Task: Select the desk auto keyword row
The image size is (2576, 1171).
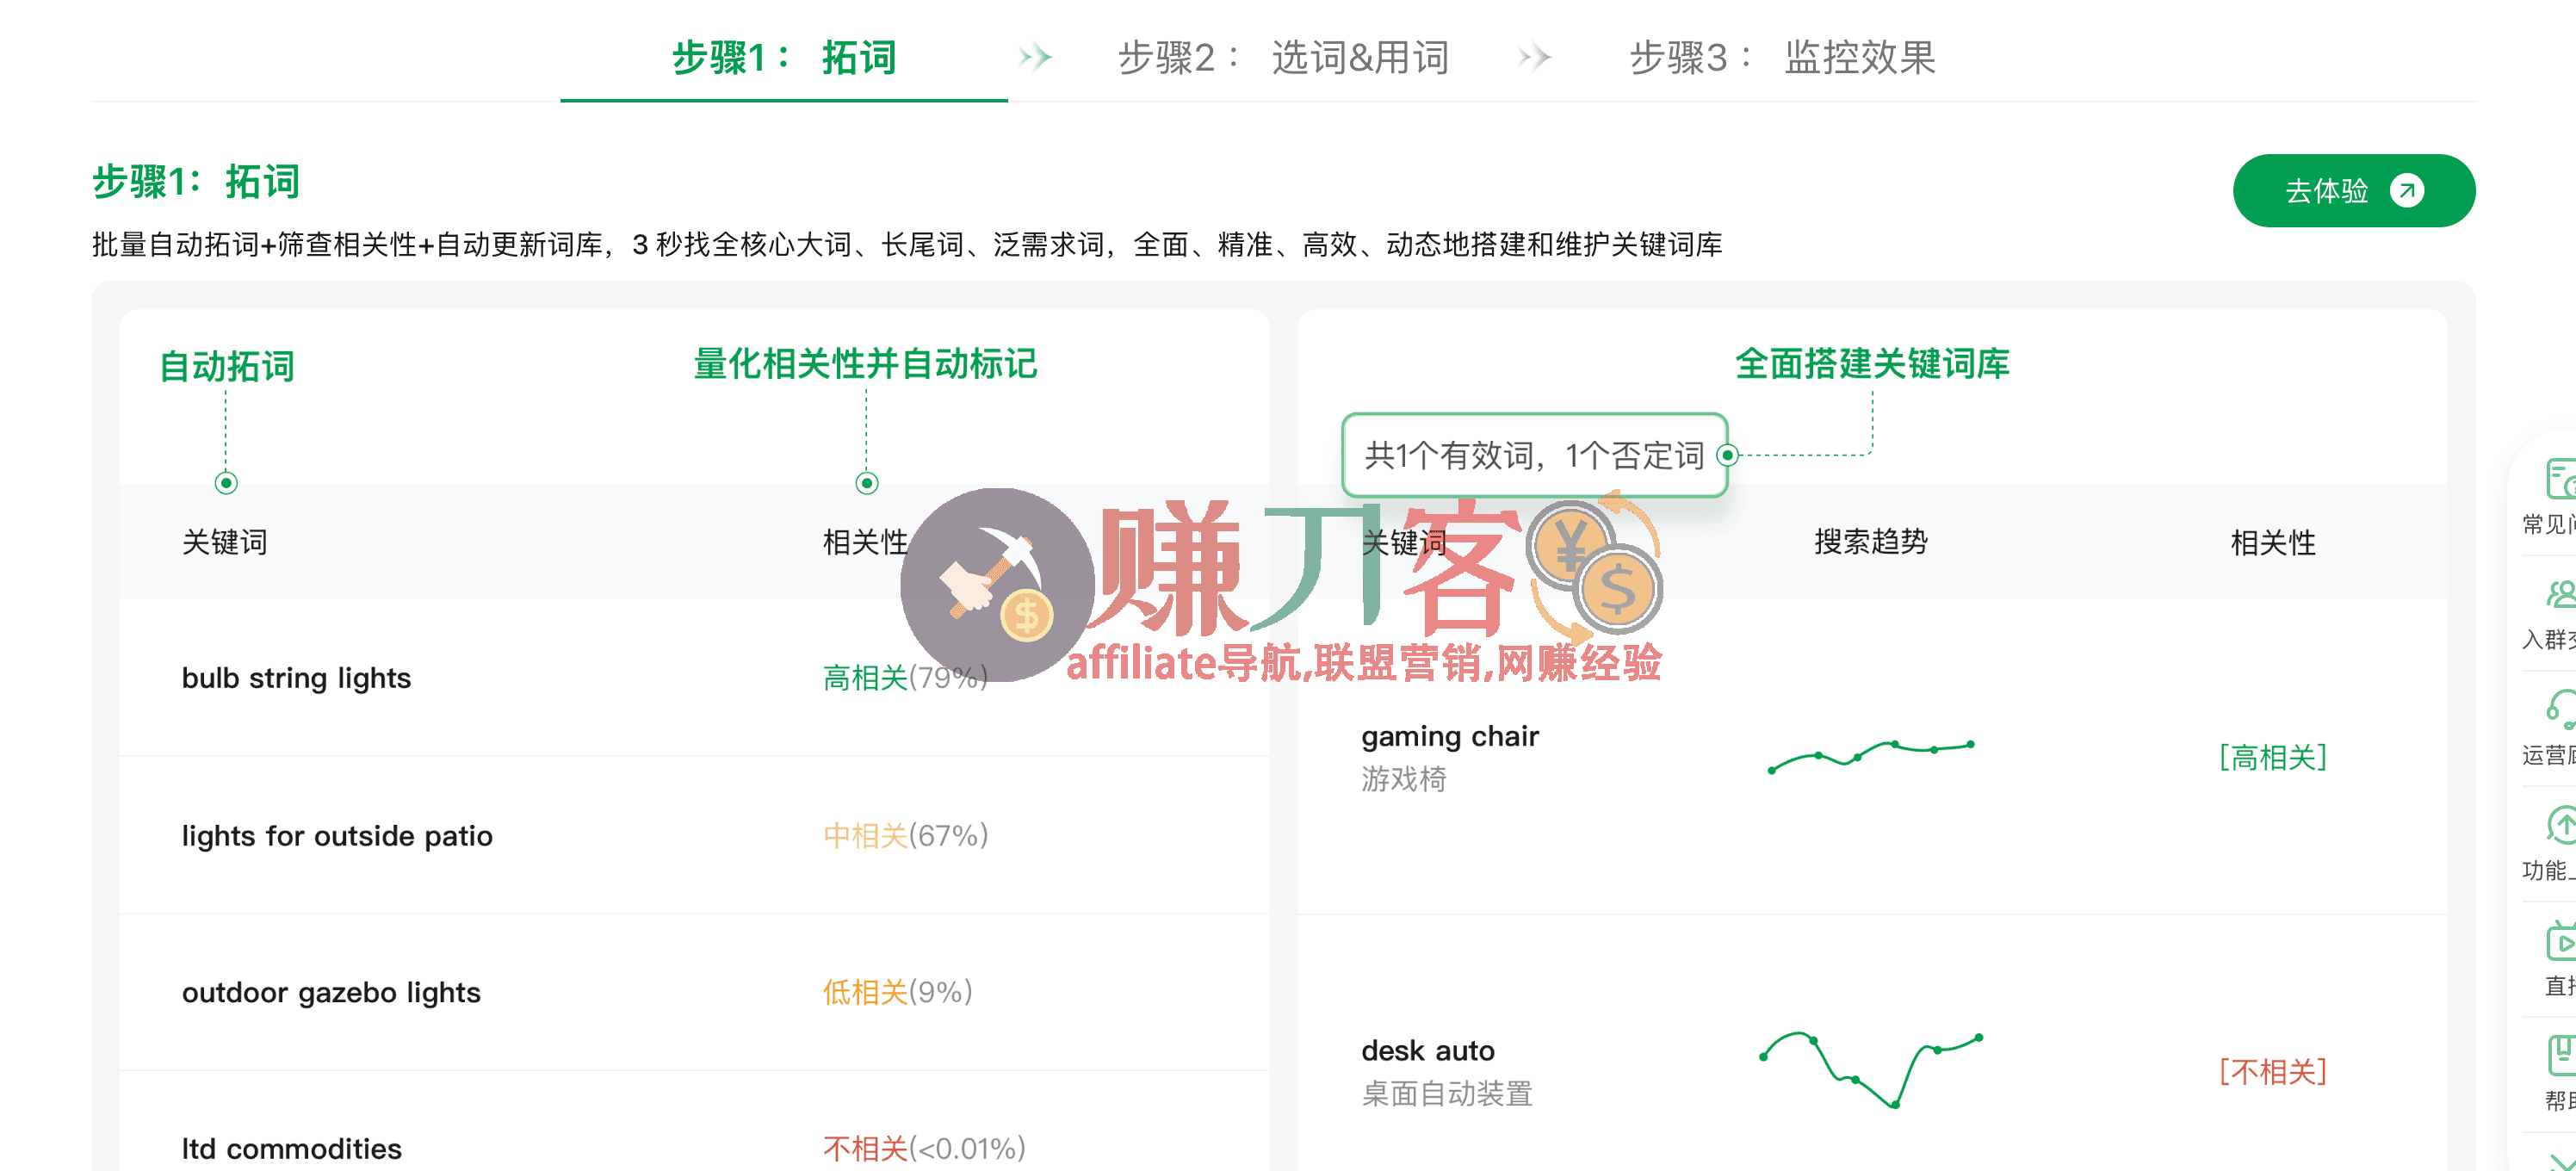Action: [x=1872, y=1043]
